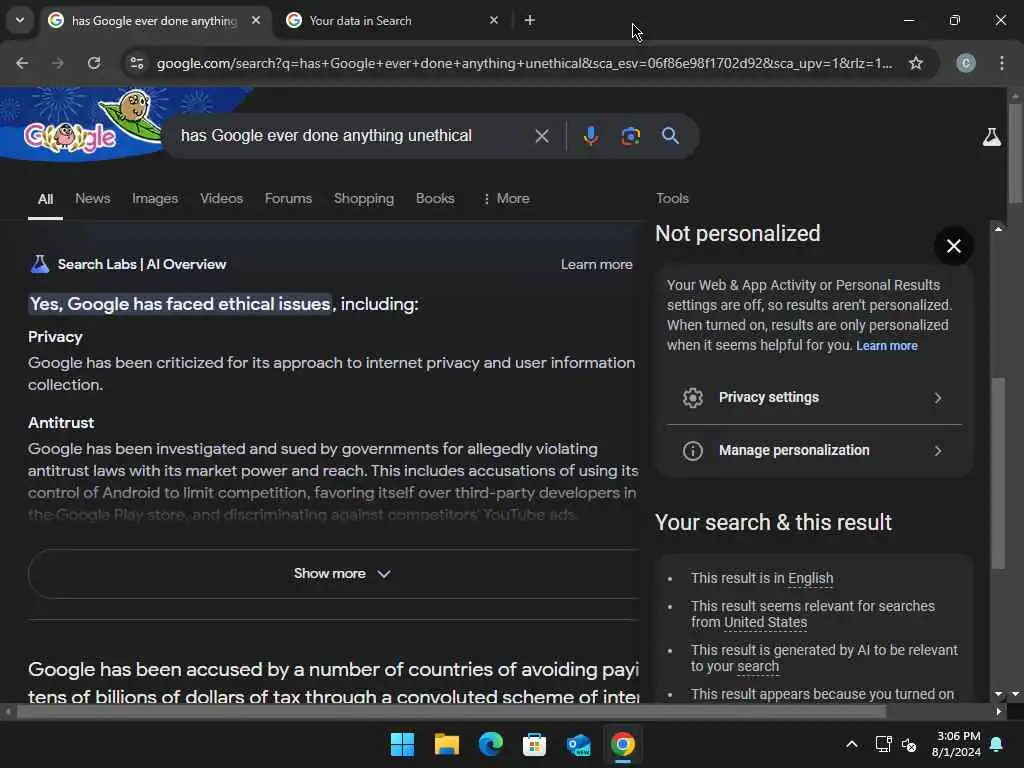Click the side panel scroll up arrow

click(x=998, y=229)
